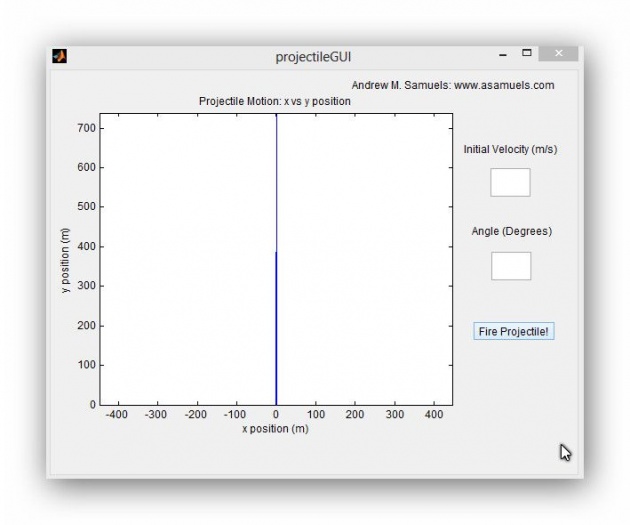Viewport: 630px width, 525px height.
Task: Click the MATLAB icon in the title bar
Action: click(x=59, y=56)
